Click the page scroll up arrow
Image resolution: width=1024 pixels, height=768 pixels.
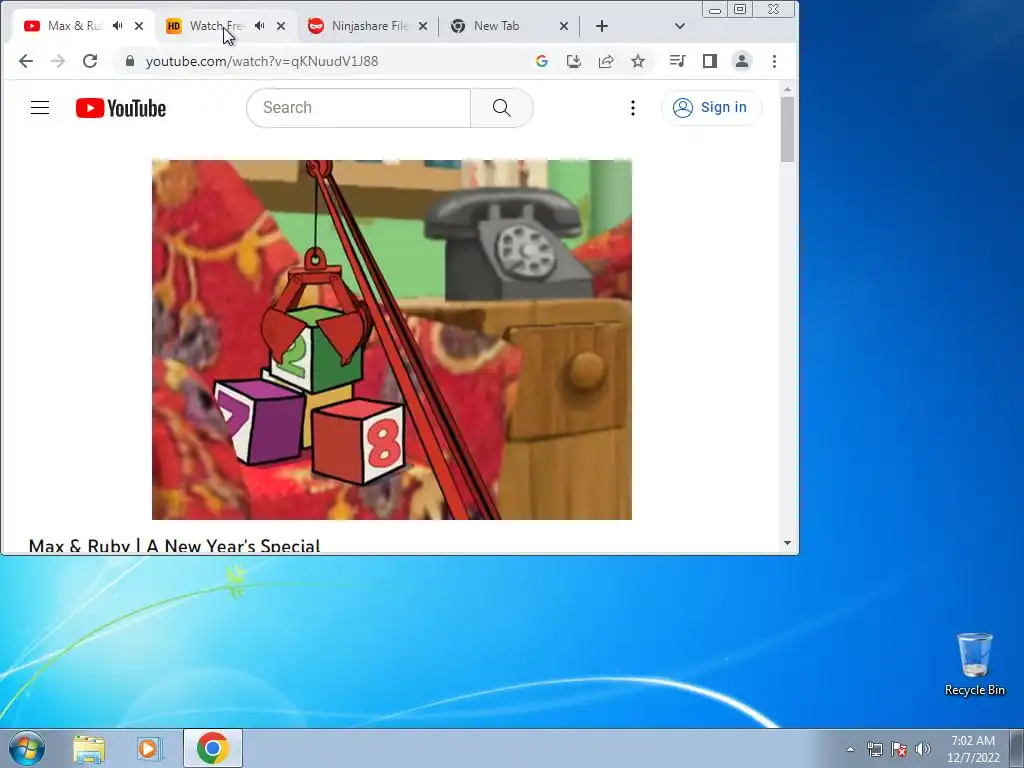click(x=788, y=89)
